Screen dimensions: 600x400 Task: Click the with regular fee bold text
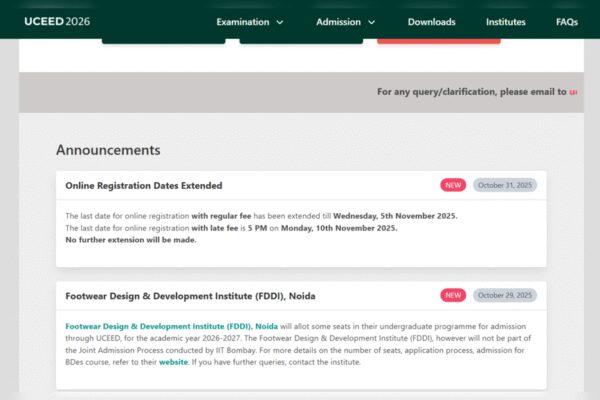coord(221,216)
